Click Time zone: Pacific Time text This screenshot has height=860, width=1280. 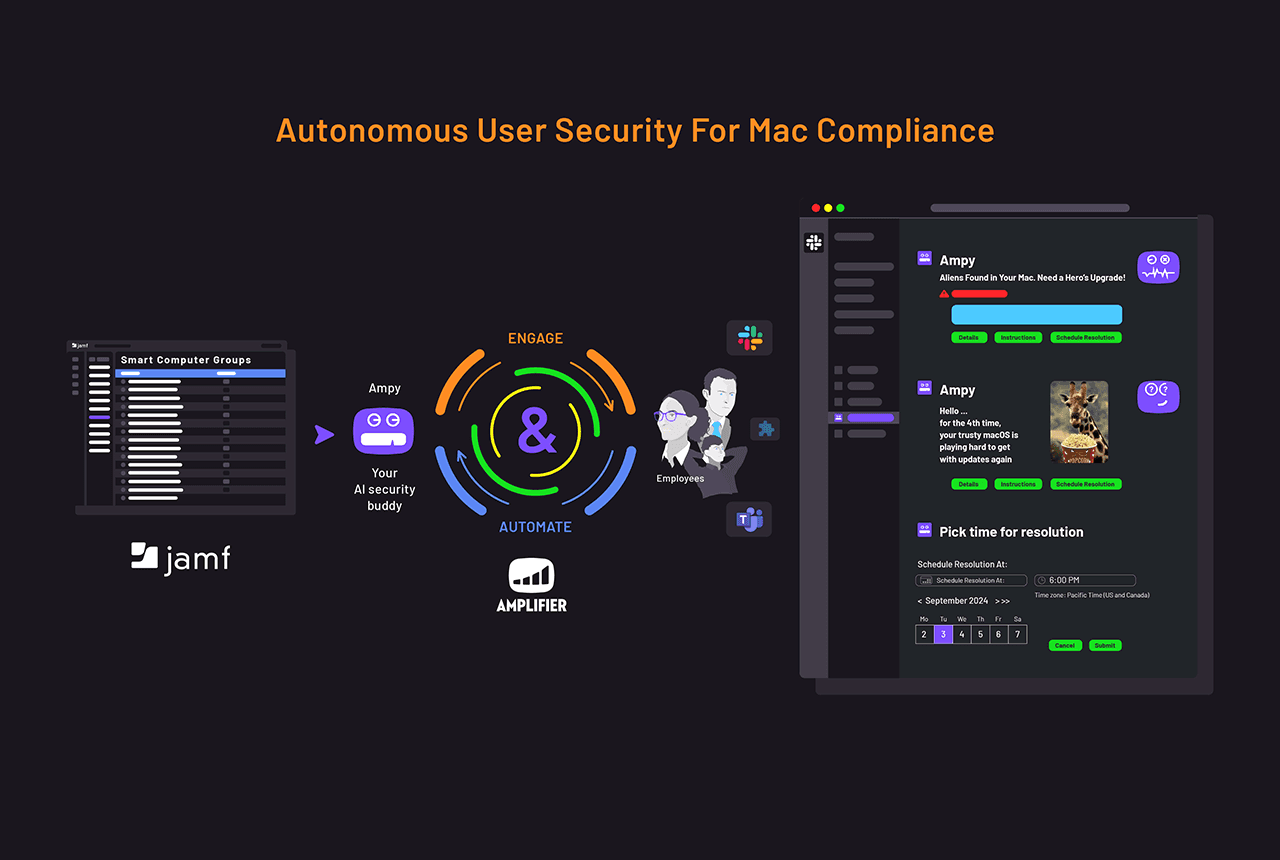(x=1092, y=595)
